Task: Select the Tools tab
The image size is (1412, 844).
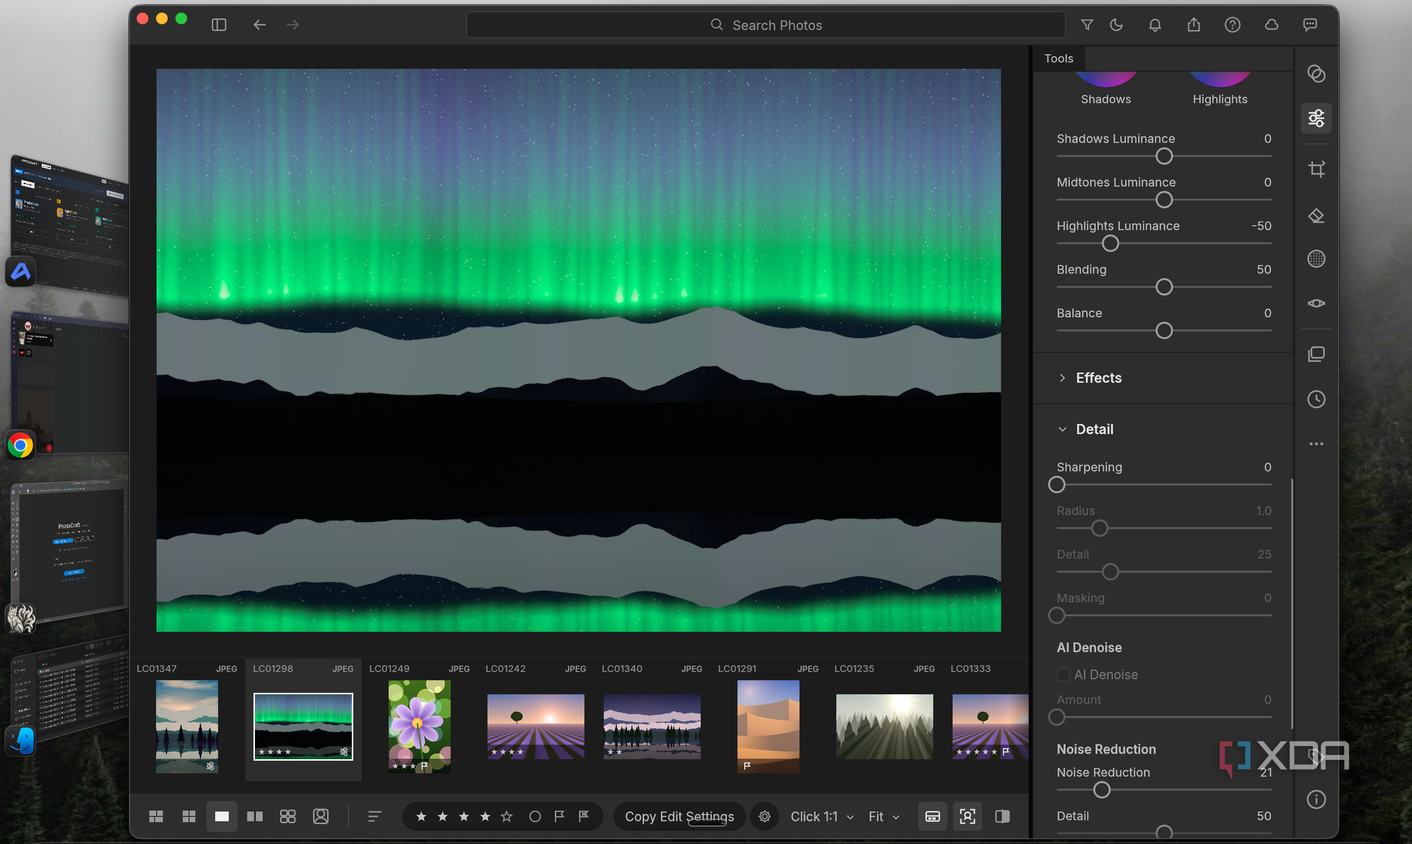Action: [1058, 58]
